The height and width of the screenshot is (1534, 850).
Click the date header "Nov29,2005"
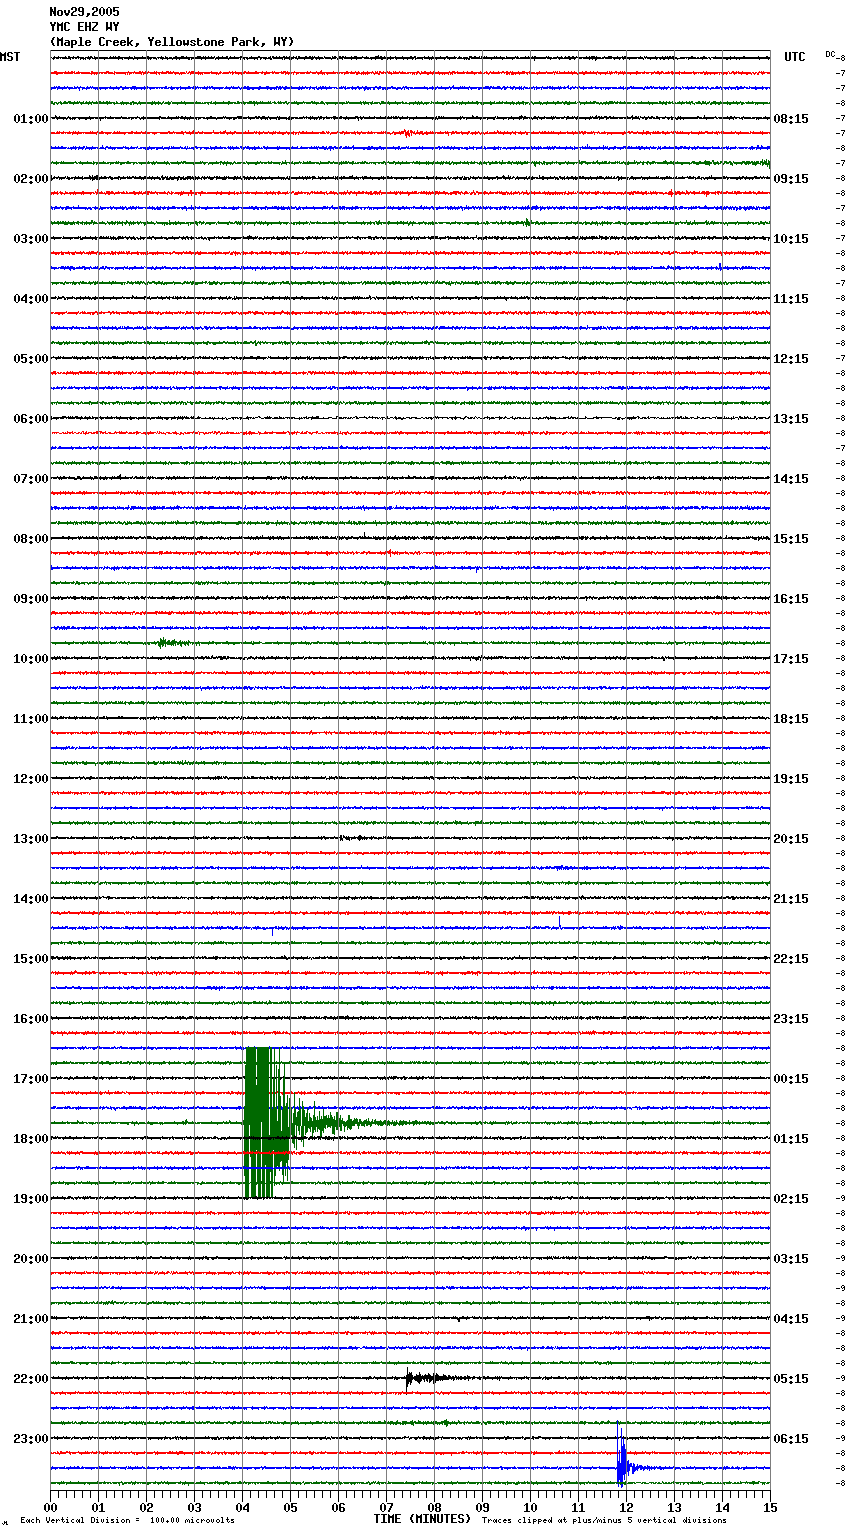pos(84,12)
